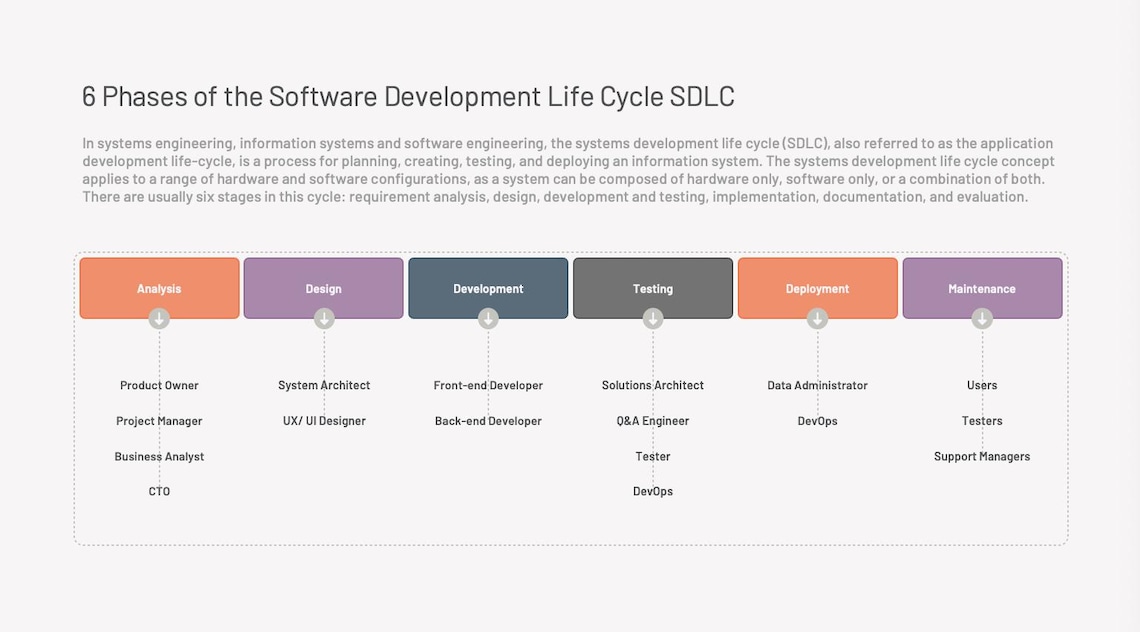Click the orange Deployment color block
The image size is (1140, 632).
tap(817, 288)
